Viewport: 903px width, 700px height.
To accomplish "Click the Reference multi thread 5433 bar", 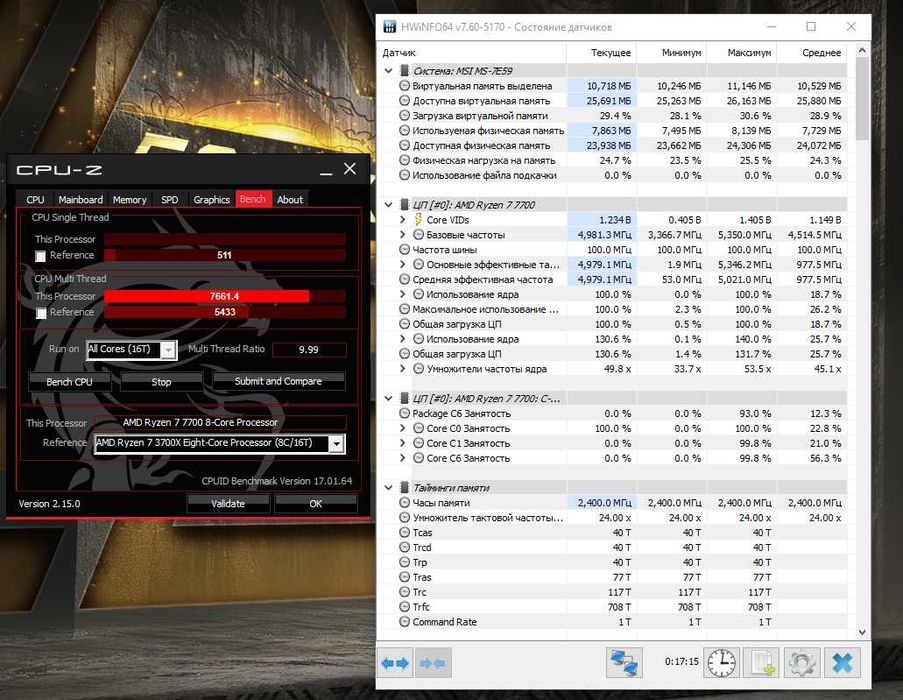I will click(x=225, y=312).
